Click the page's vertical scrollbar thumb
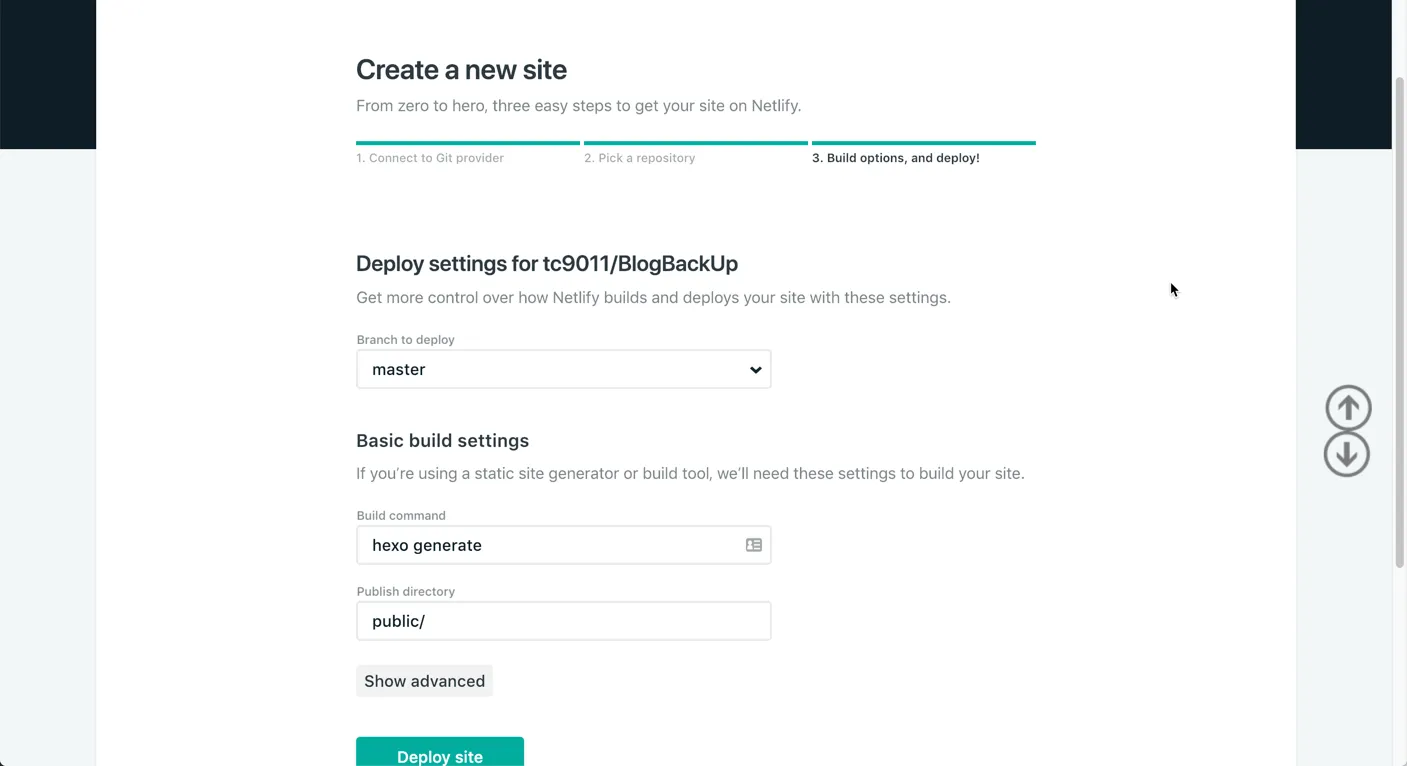1407x766 pixels. (1399, 320)
